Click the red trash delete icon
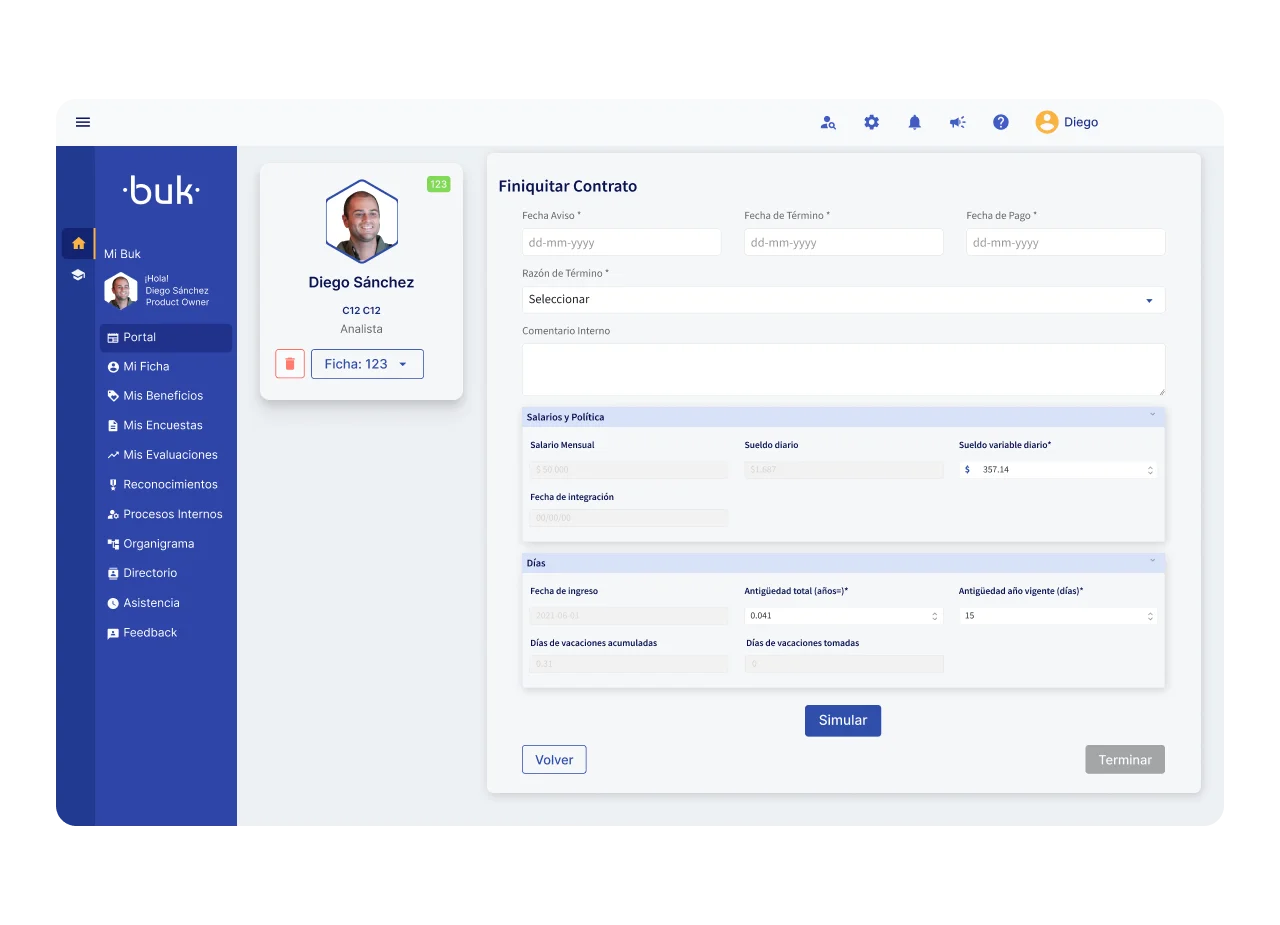Screen dimensions: 1280x925 (x=290, y=364)
